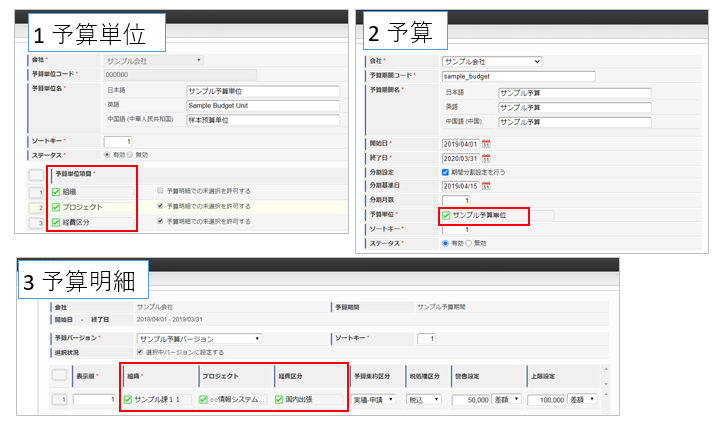This screenshot has width=718, height=427.
Task: Edit 警告設定 amount 50,000
Action: [x=471, y=400]
